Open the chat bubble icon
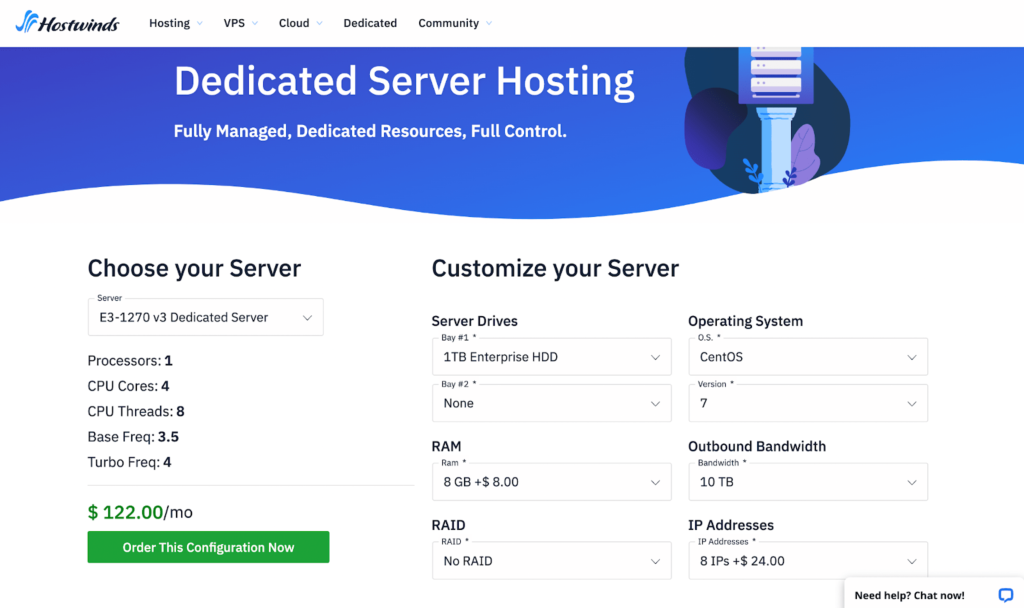 click(1005, 595)
